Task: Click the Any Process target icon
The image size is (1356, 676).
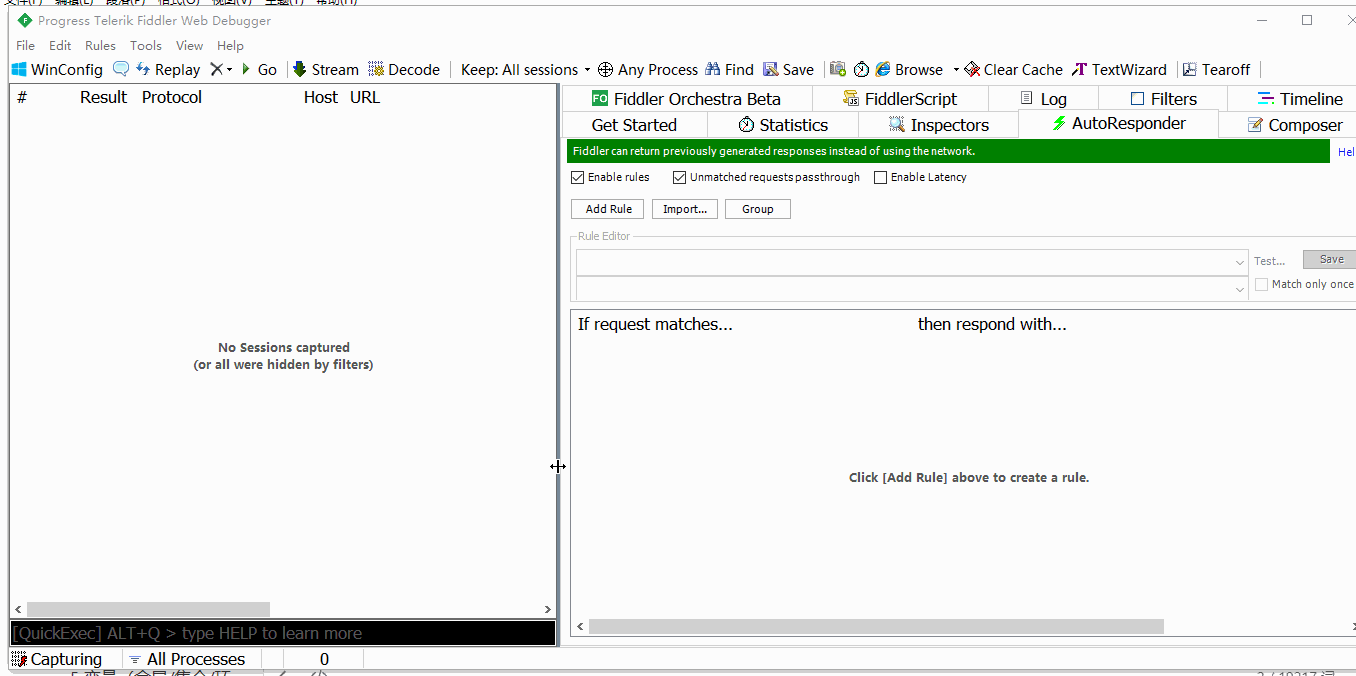Action: coord(605,70)
